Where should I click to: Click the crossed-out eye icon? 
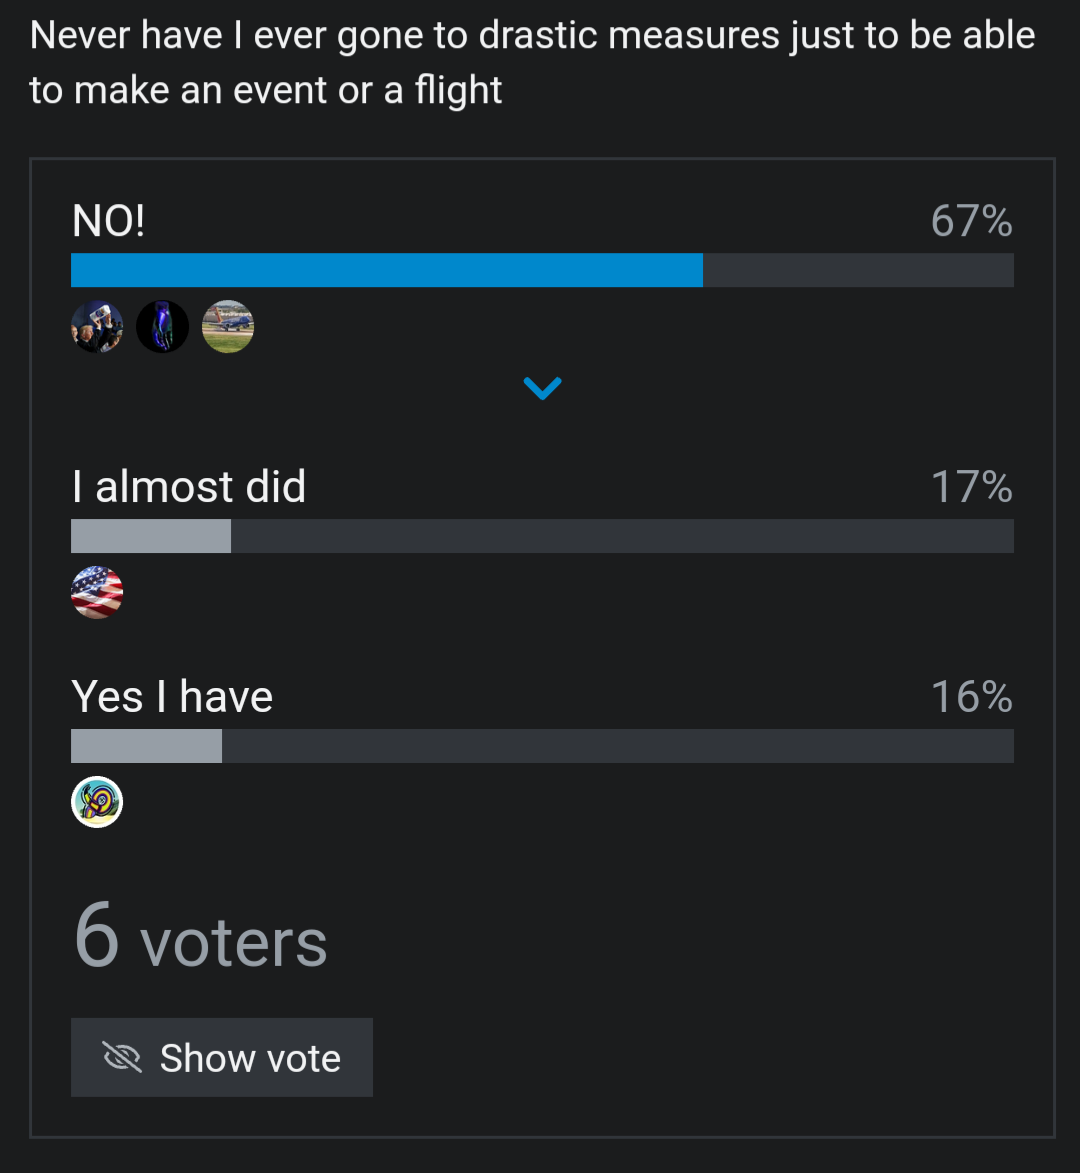click(122, 1058)
